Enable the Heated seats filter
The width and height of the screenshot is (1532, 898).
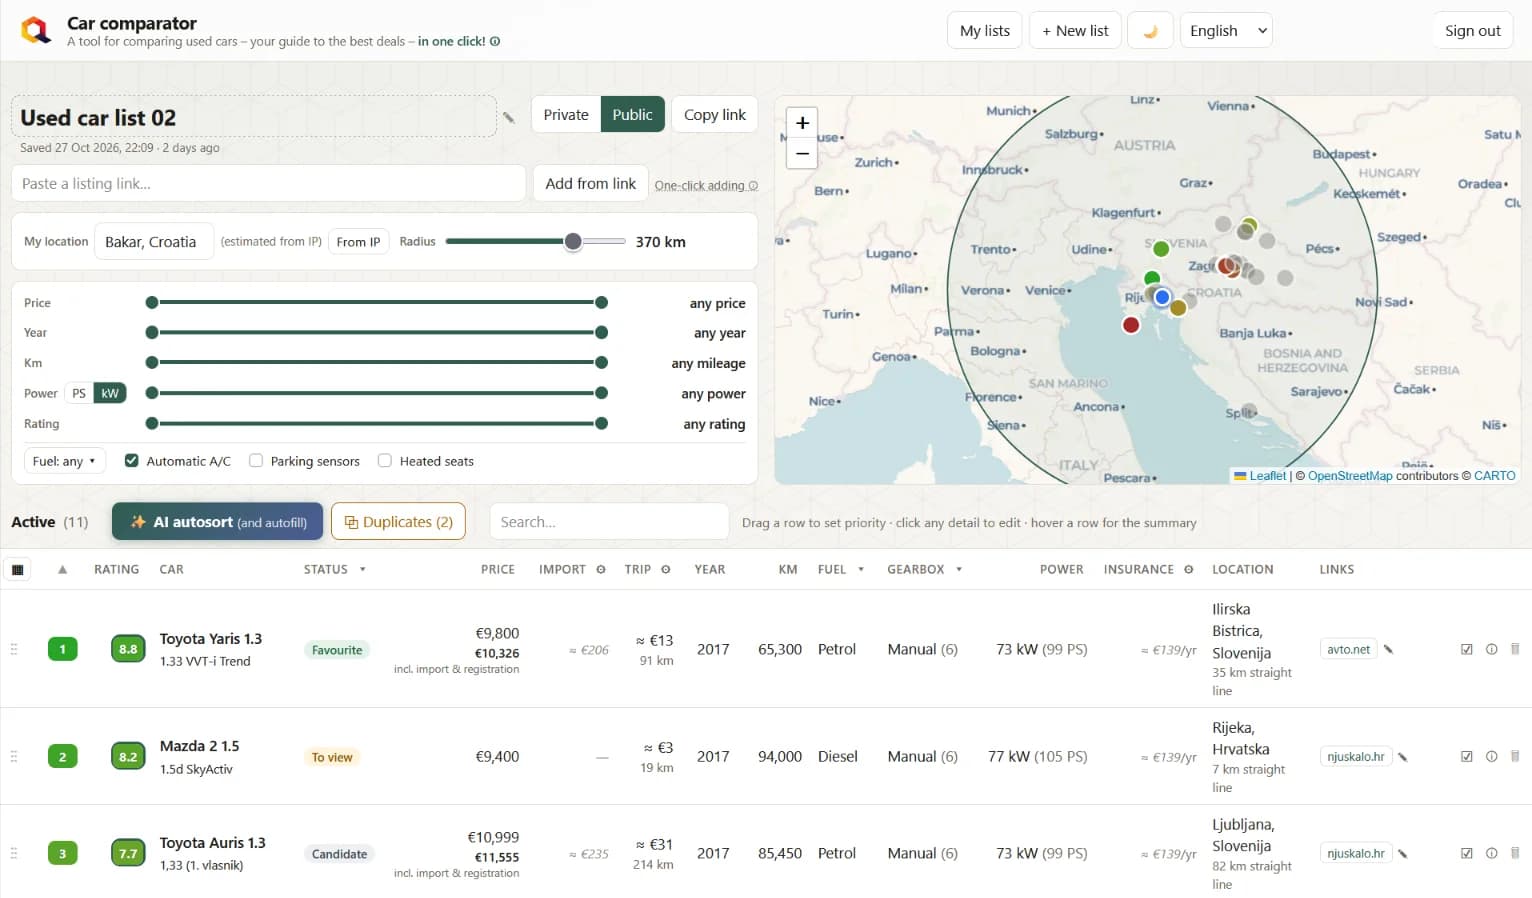point(385,461)
